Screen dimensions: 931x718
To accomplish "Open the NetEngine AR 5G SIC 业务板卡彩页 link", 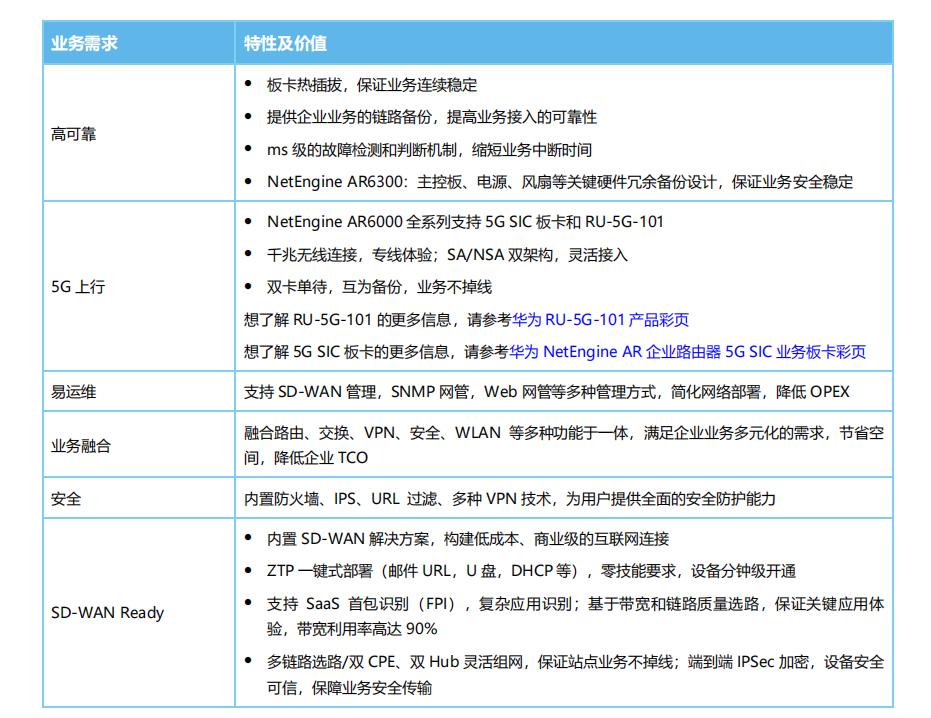I will (x=687, y=352).
